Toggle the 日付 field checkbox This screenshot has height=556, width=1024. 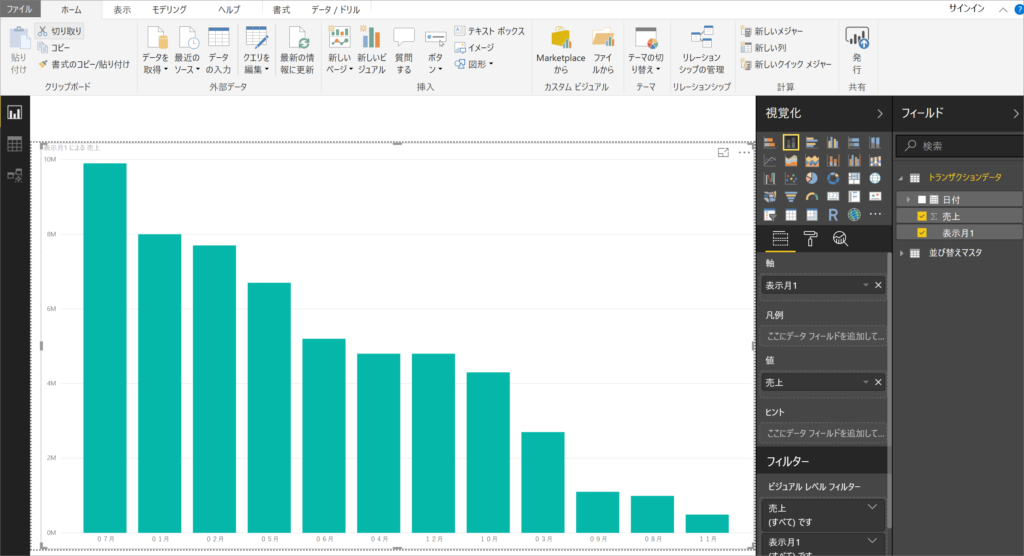click(922, 199)
